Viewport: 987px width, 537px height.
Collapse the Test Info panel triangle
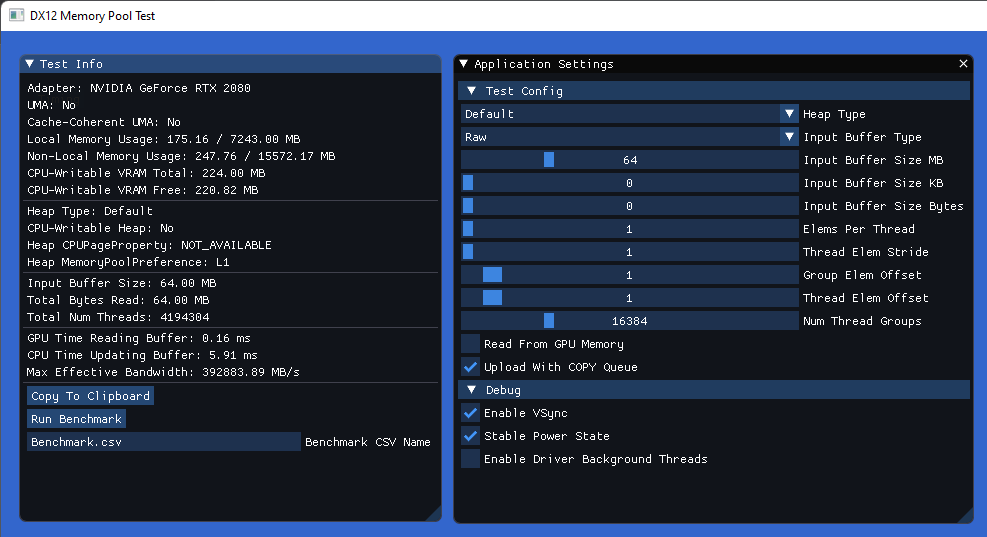click(30, 64)
